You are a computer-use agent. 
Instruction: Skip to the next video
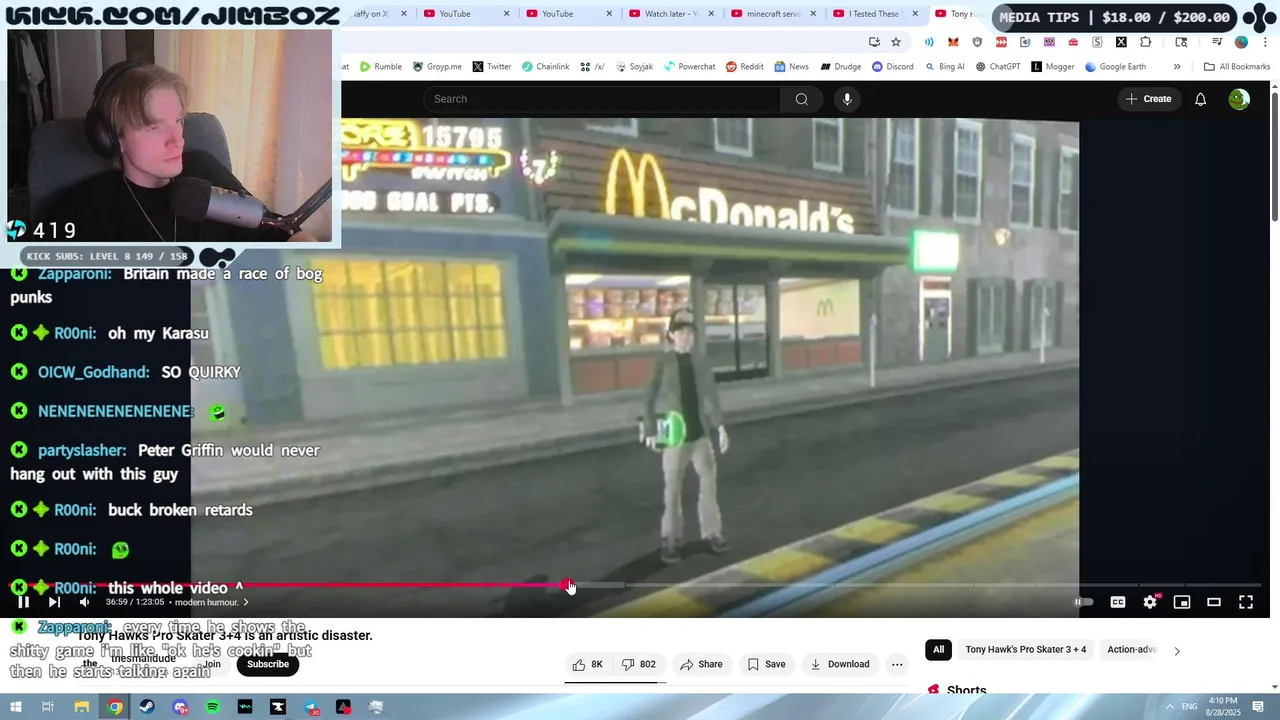(x=54, y=602)
